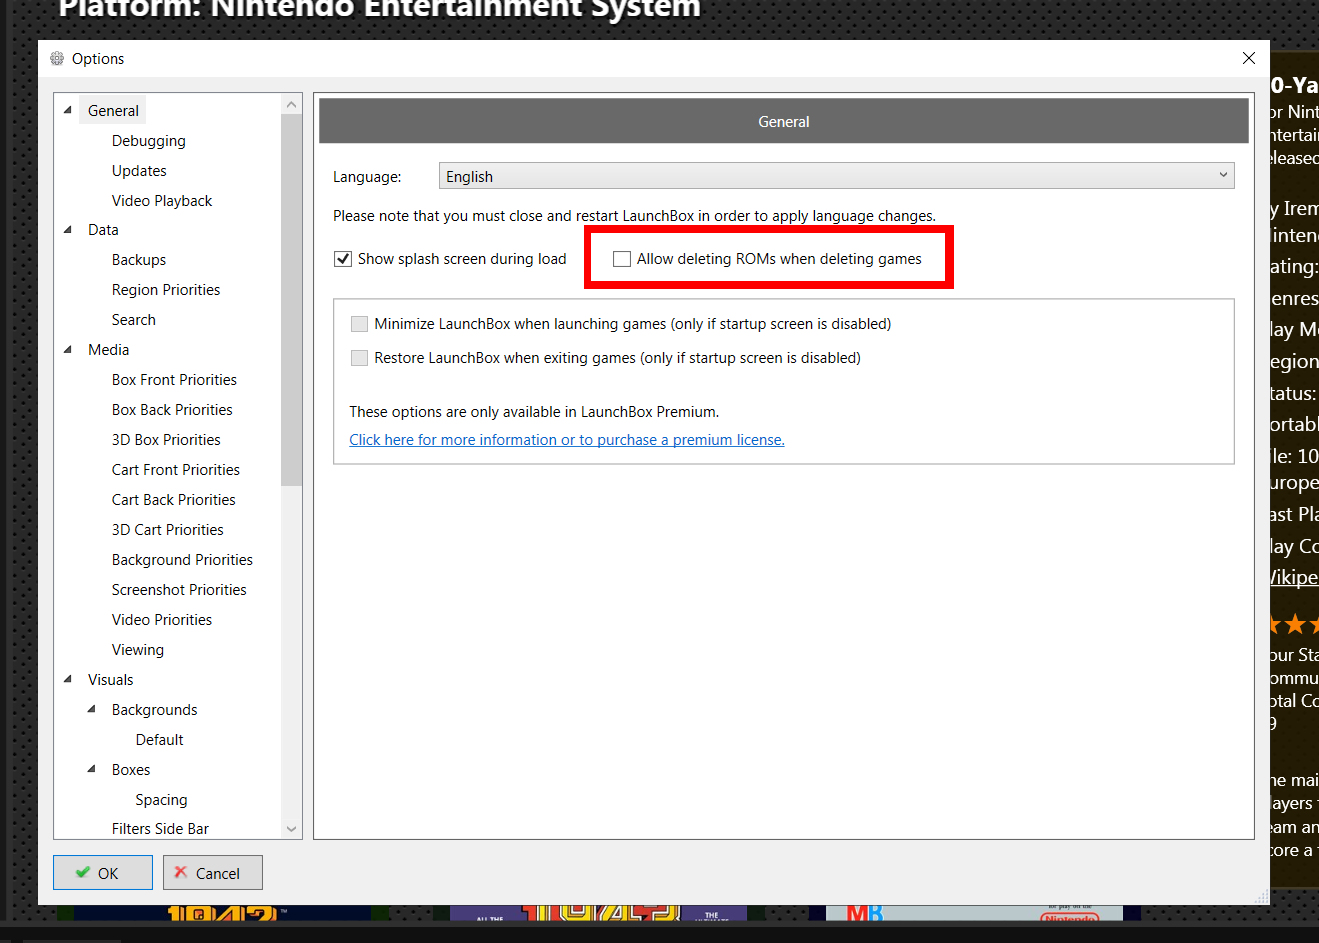Viewport: 1319px width, 943px height.
Task: Click the Wikipedia link in LaunchBox details
Action: click(1294, 577)
